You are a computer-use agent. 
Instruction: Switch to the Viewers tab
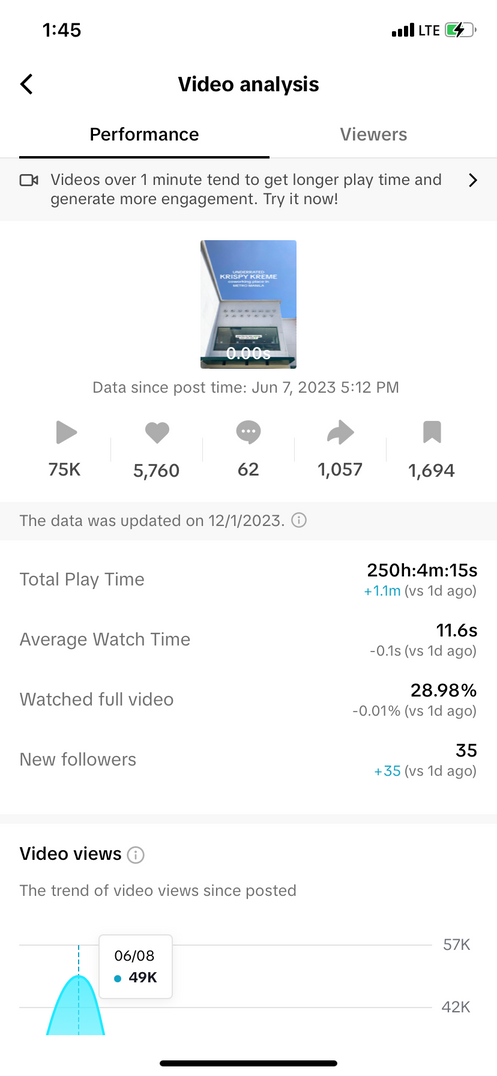373,134
